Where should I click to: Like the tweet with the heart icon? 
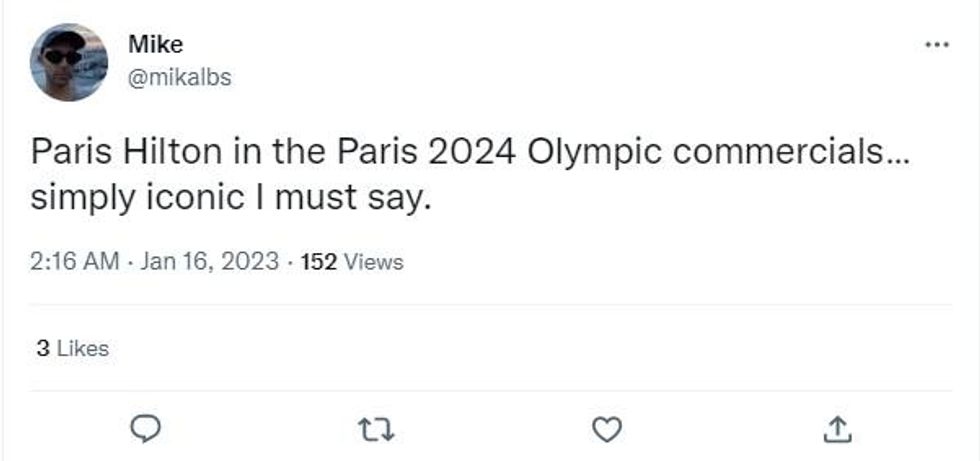coord(606,429)
